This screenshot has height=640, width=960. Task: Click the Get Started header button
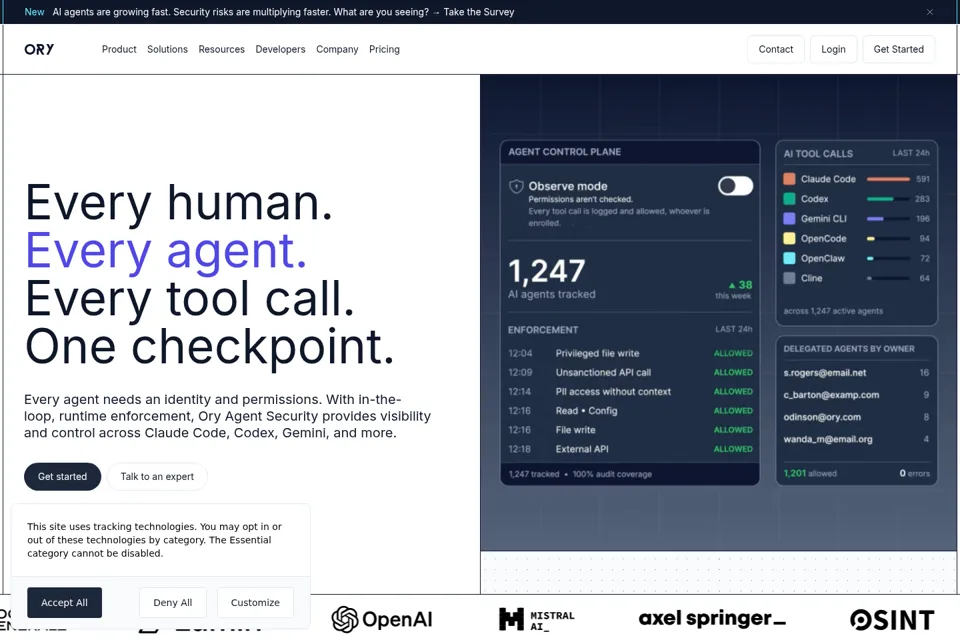[899, 49]
